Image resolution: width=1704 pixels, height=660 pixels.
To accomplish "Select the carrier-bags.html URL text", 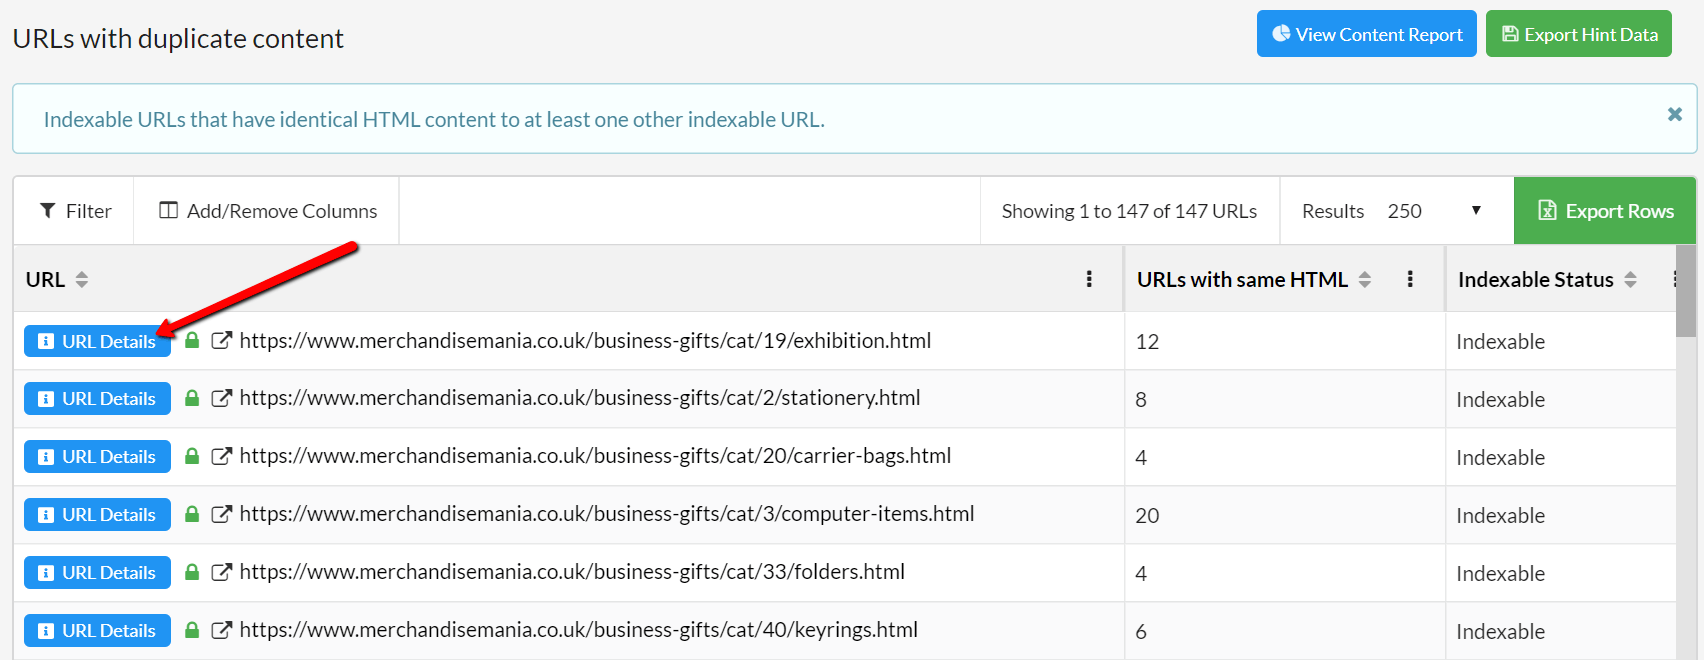I will tap(595, 456).
